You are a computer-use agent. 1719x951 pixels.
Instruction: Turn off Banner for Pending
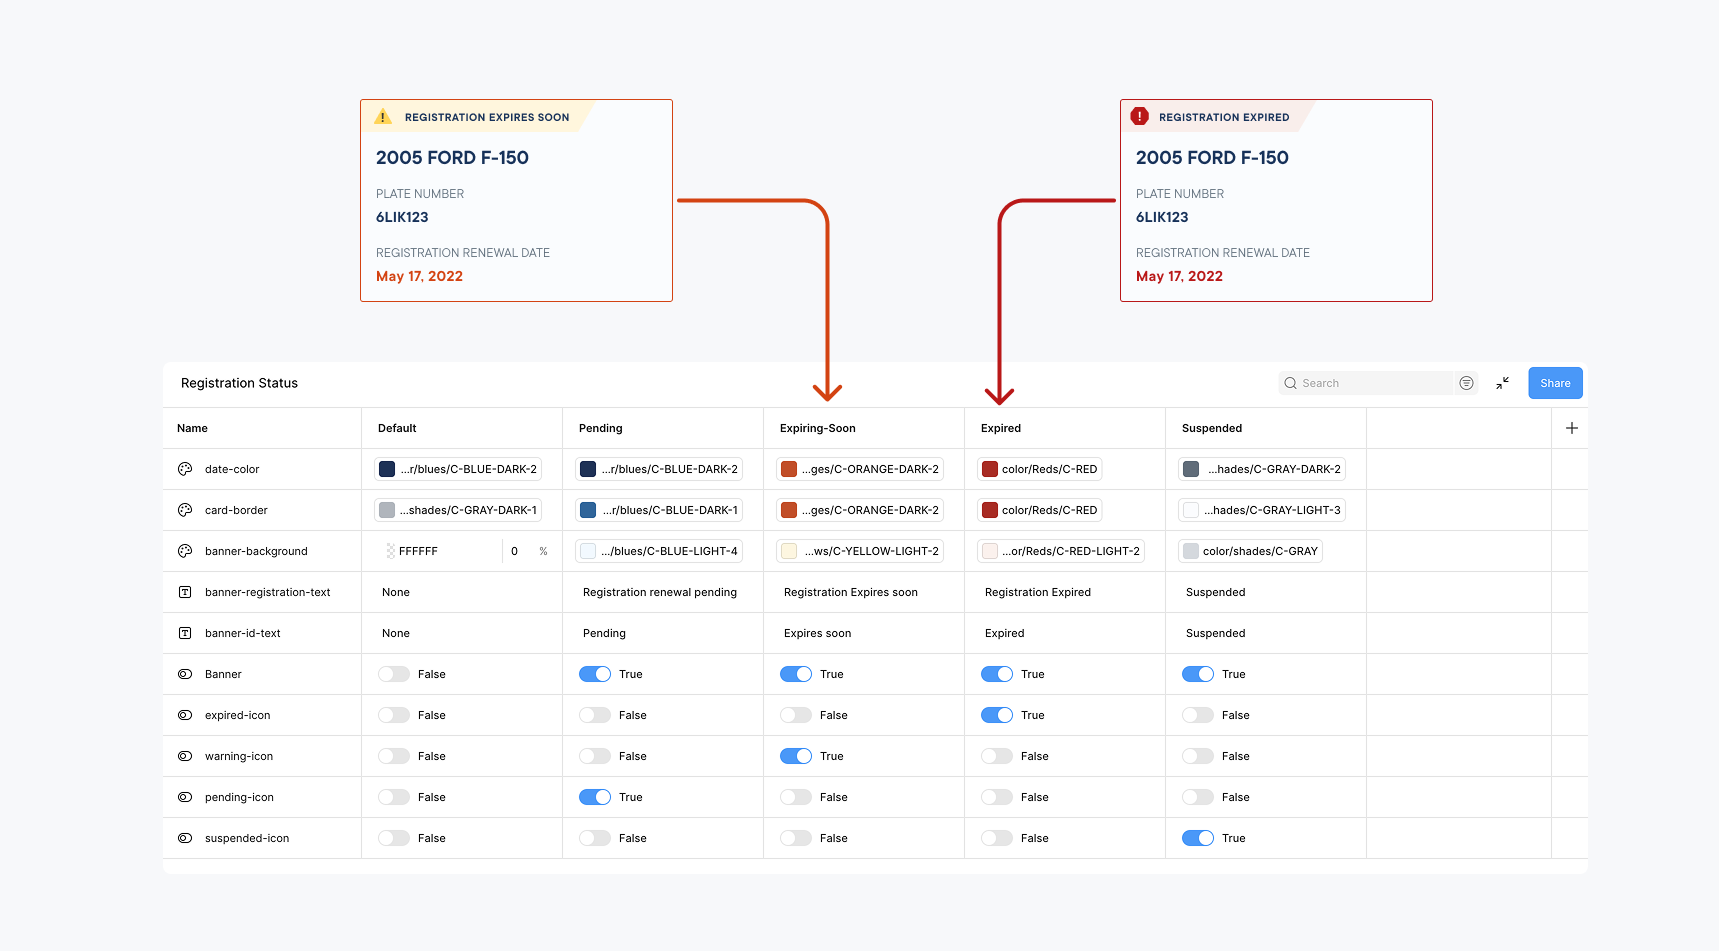tap(595, 674)
